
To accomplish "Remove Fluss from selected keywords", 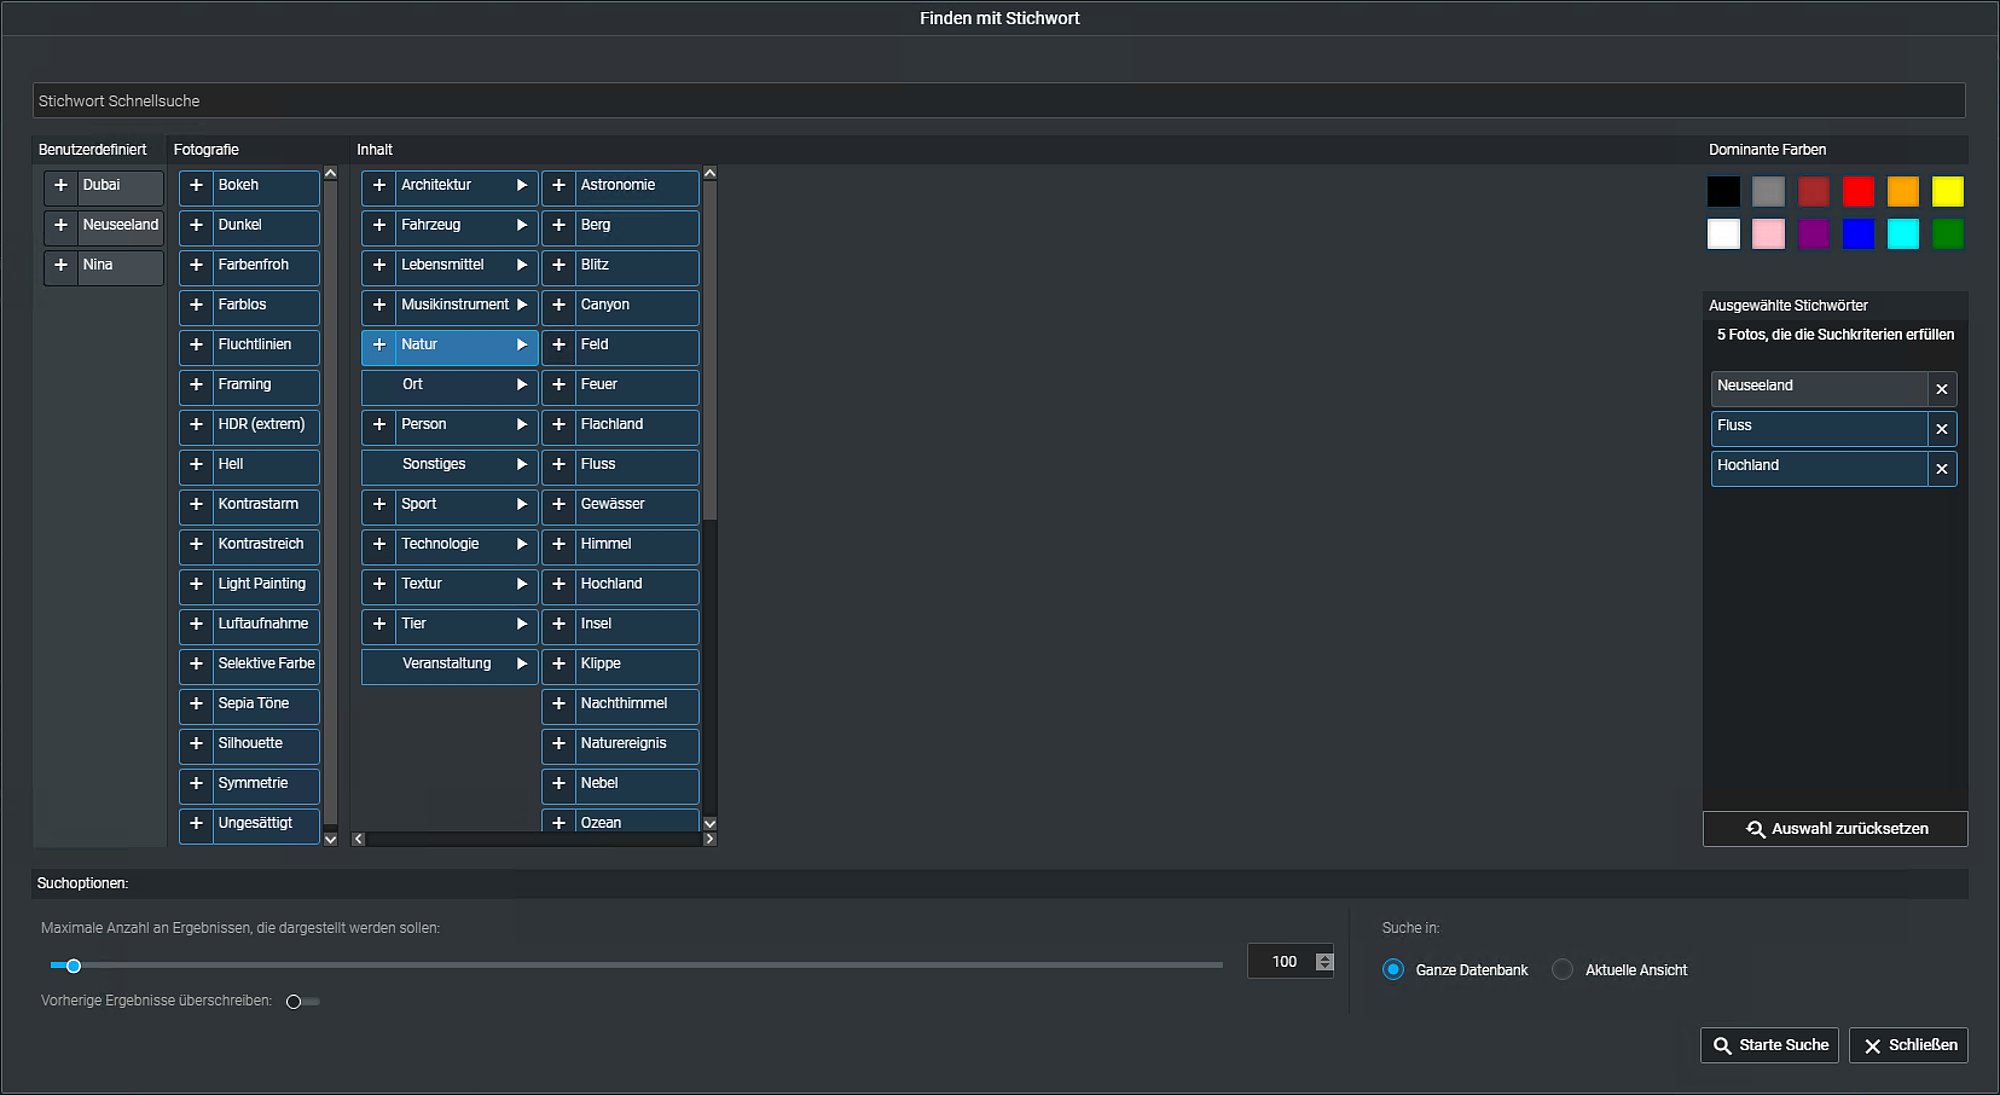I will 1942,429.
